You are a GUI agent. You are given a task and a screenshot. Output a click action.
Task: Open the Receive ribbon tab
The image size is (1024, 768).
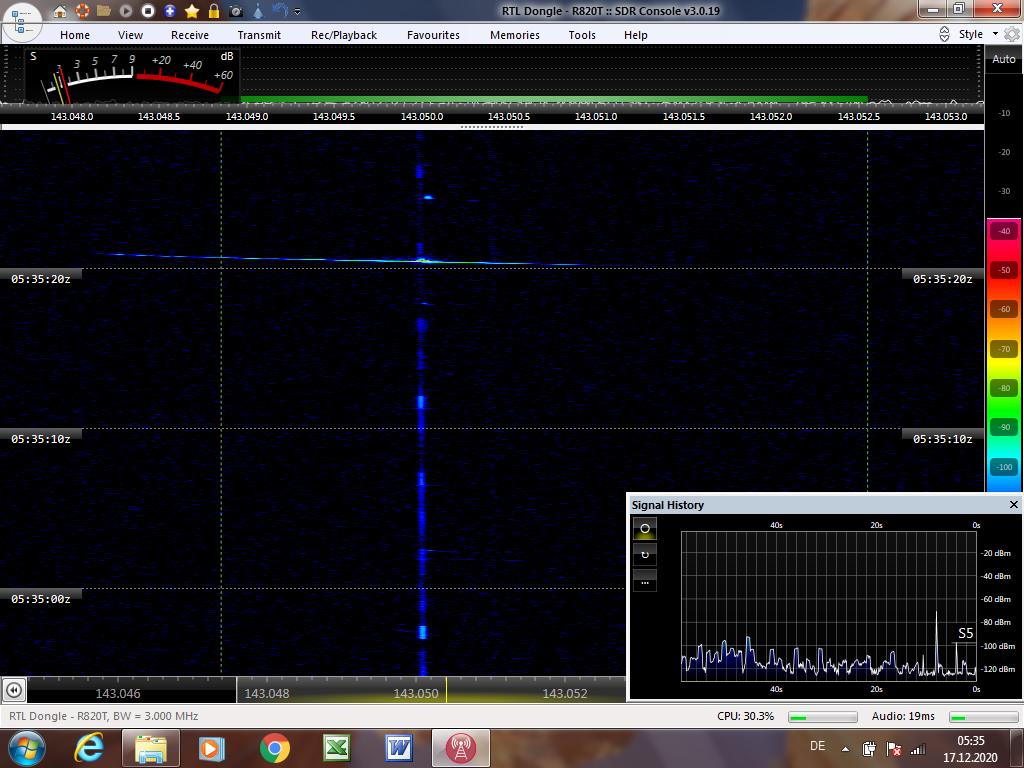[190, 35]
